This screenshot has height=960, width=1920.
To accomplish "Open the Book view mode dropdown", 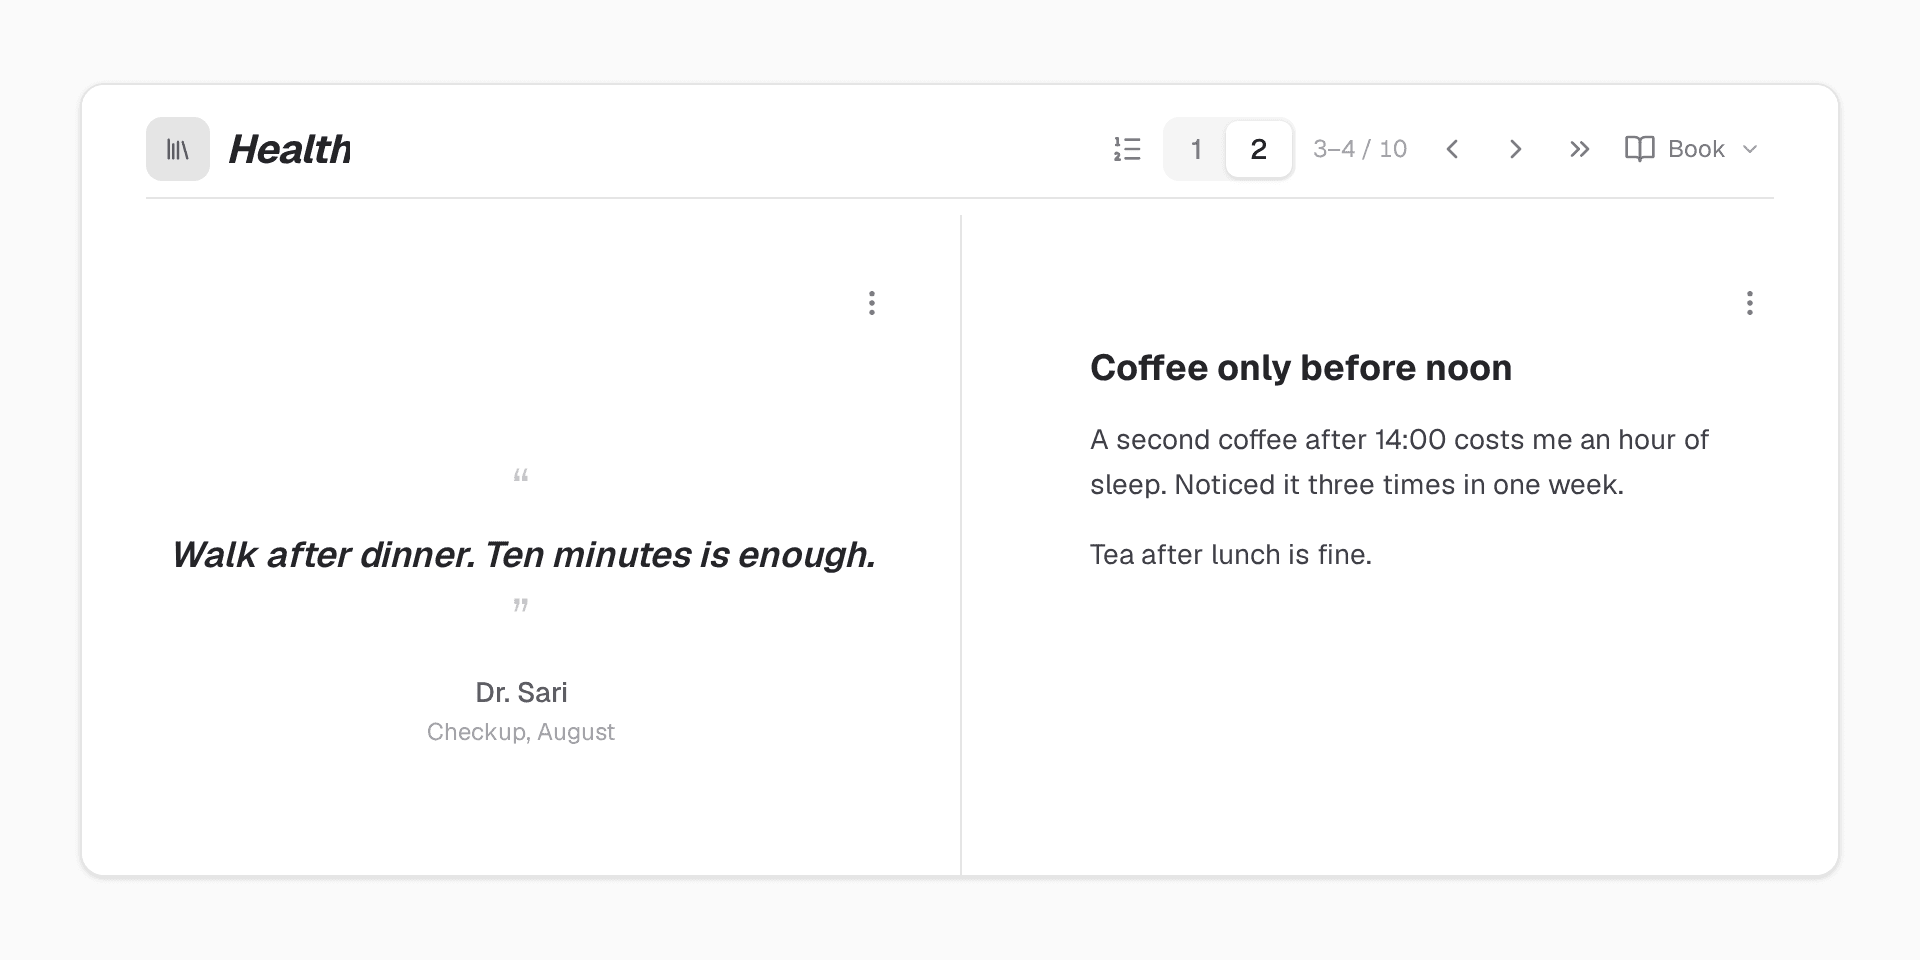I will tap(1692, 149).
